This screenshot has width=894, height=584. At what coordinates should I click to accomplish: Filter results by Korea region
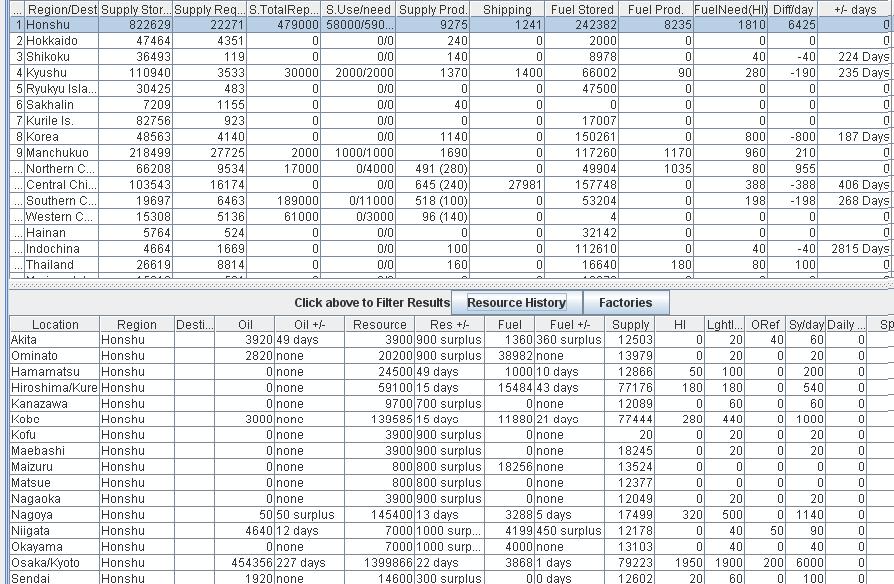tap(450, 136)
